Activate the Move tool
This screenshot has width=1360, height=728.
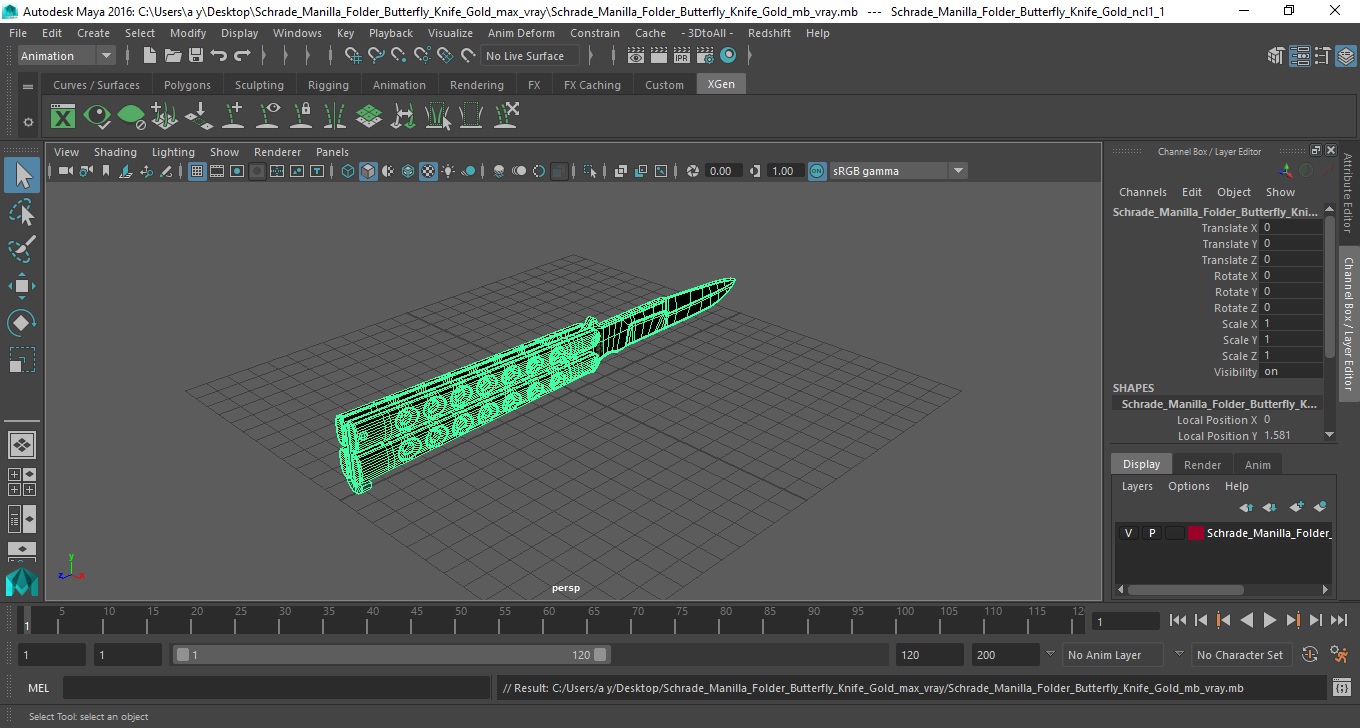coord(22,286)
